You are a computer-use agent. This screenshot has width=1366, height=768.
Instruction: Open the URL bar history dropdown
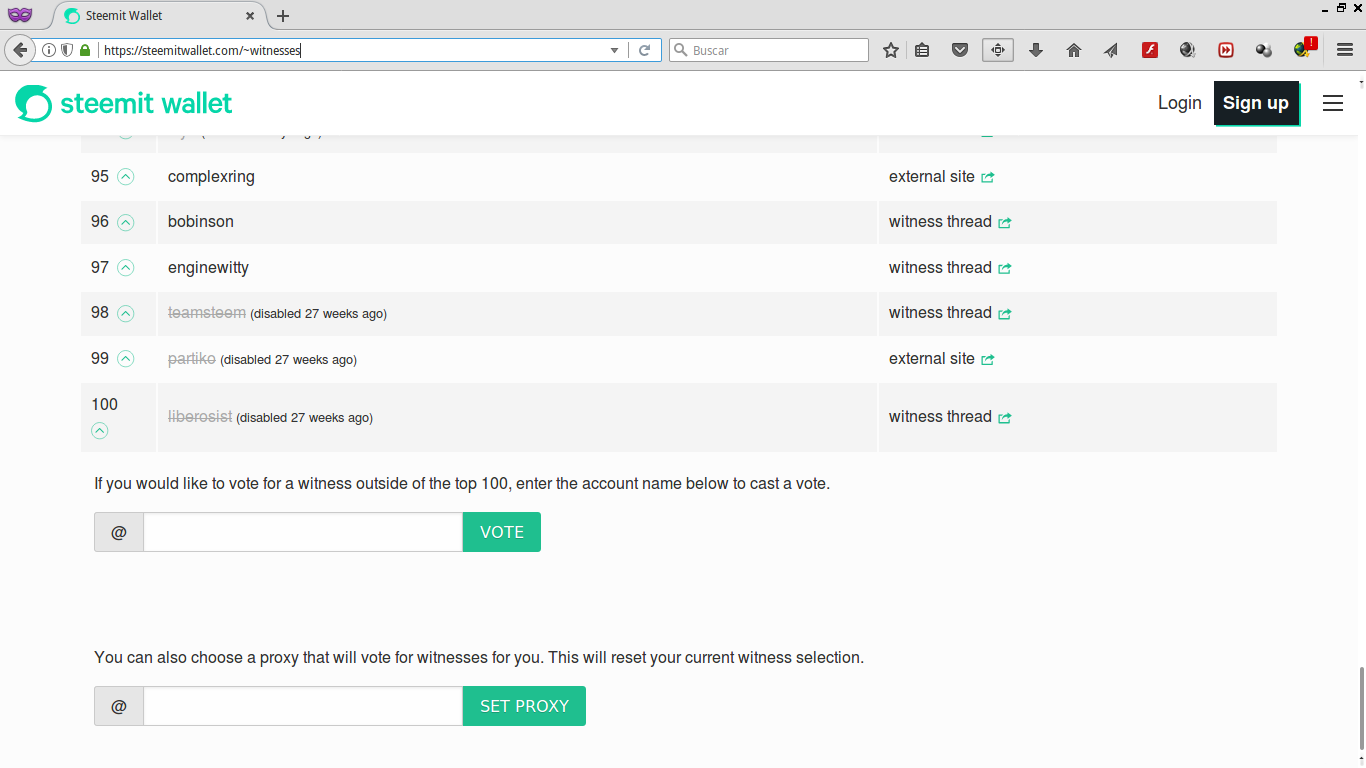[x=615, y=50]
